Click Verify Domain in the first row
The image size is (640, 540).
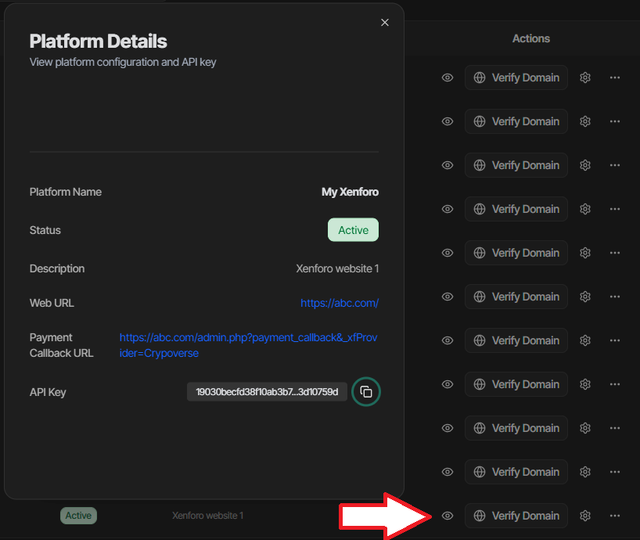click(516, 78)
